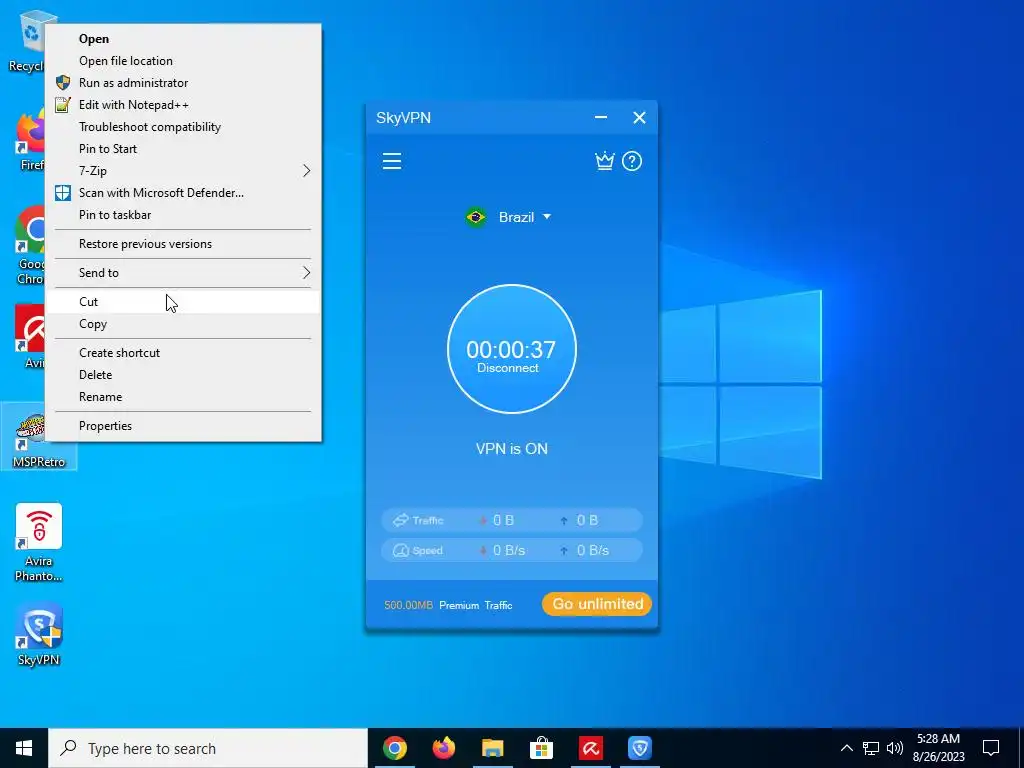Choose Pin to taskbar
Image resolution: width=1024 pixels, height=768 pixels.
[184, 215]
